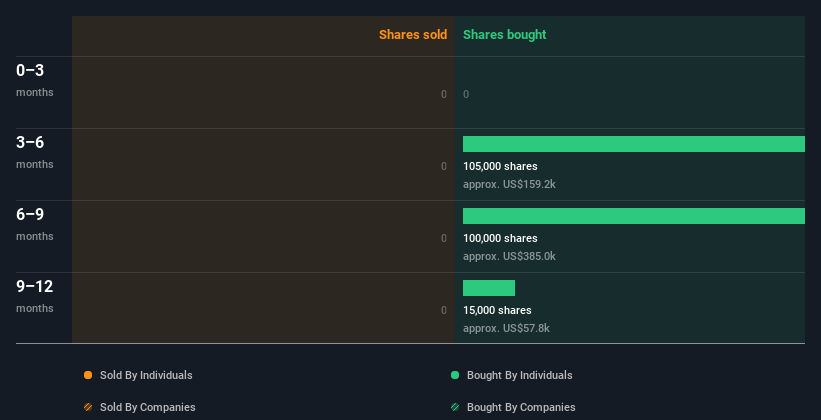
Task: Click the shares sold 0 in 6–9 months row
Action: click(444, 238)
